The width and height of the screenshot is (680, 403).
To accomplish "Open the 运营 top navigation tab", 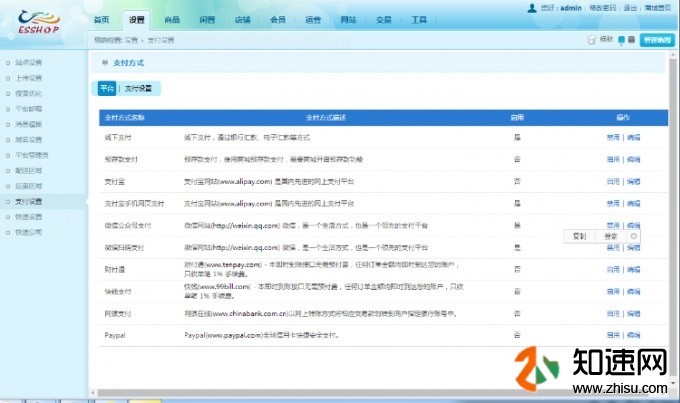I will point(313,20).
